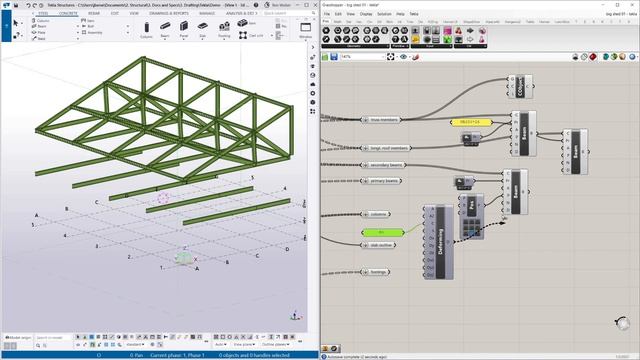The width and height of the screenshot is (640, 360).
Task: Click the slab outline parameter on Grasshopper canvas
Action: pos(378,245)
